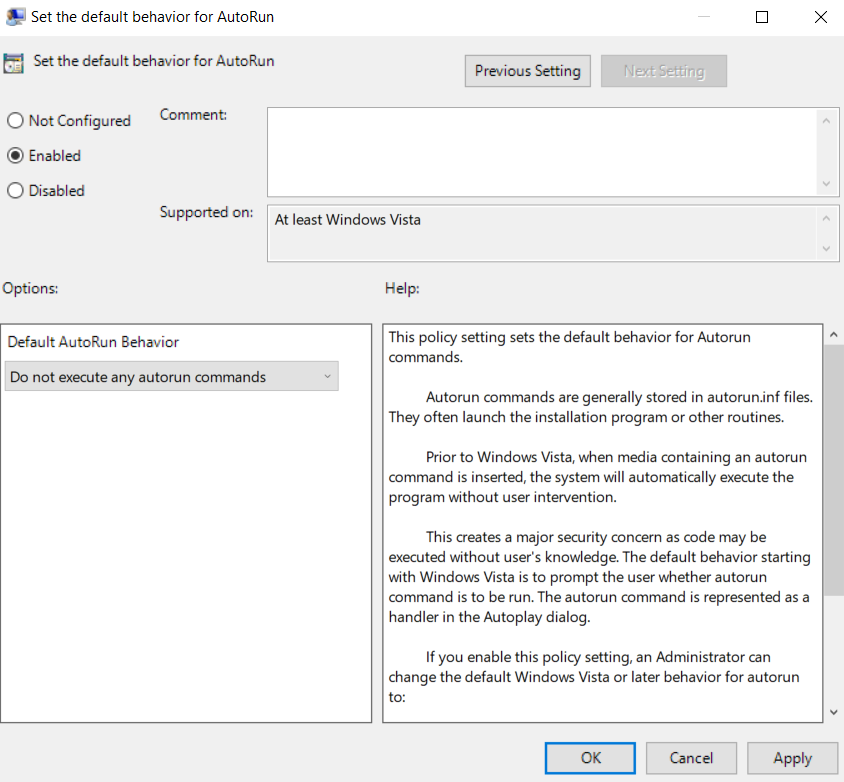The image size is (844, 782).
Task: Click the Cancel button
Action: pyautogui.click(x=692, y=758)
